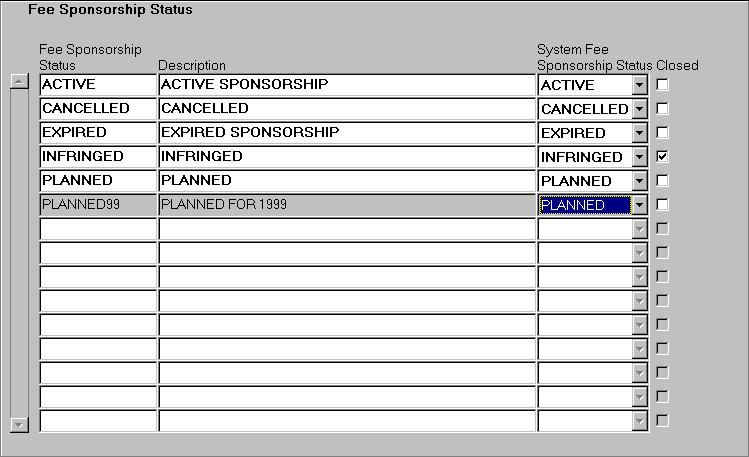Enable Closed checkbox for PLANNED99 row

coord(662,205)
